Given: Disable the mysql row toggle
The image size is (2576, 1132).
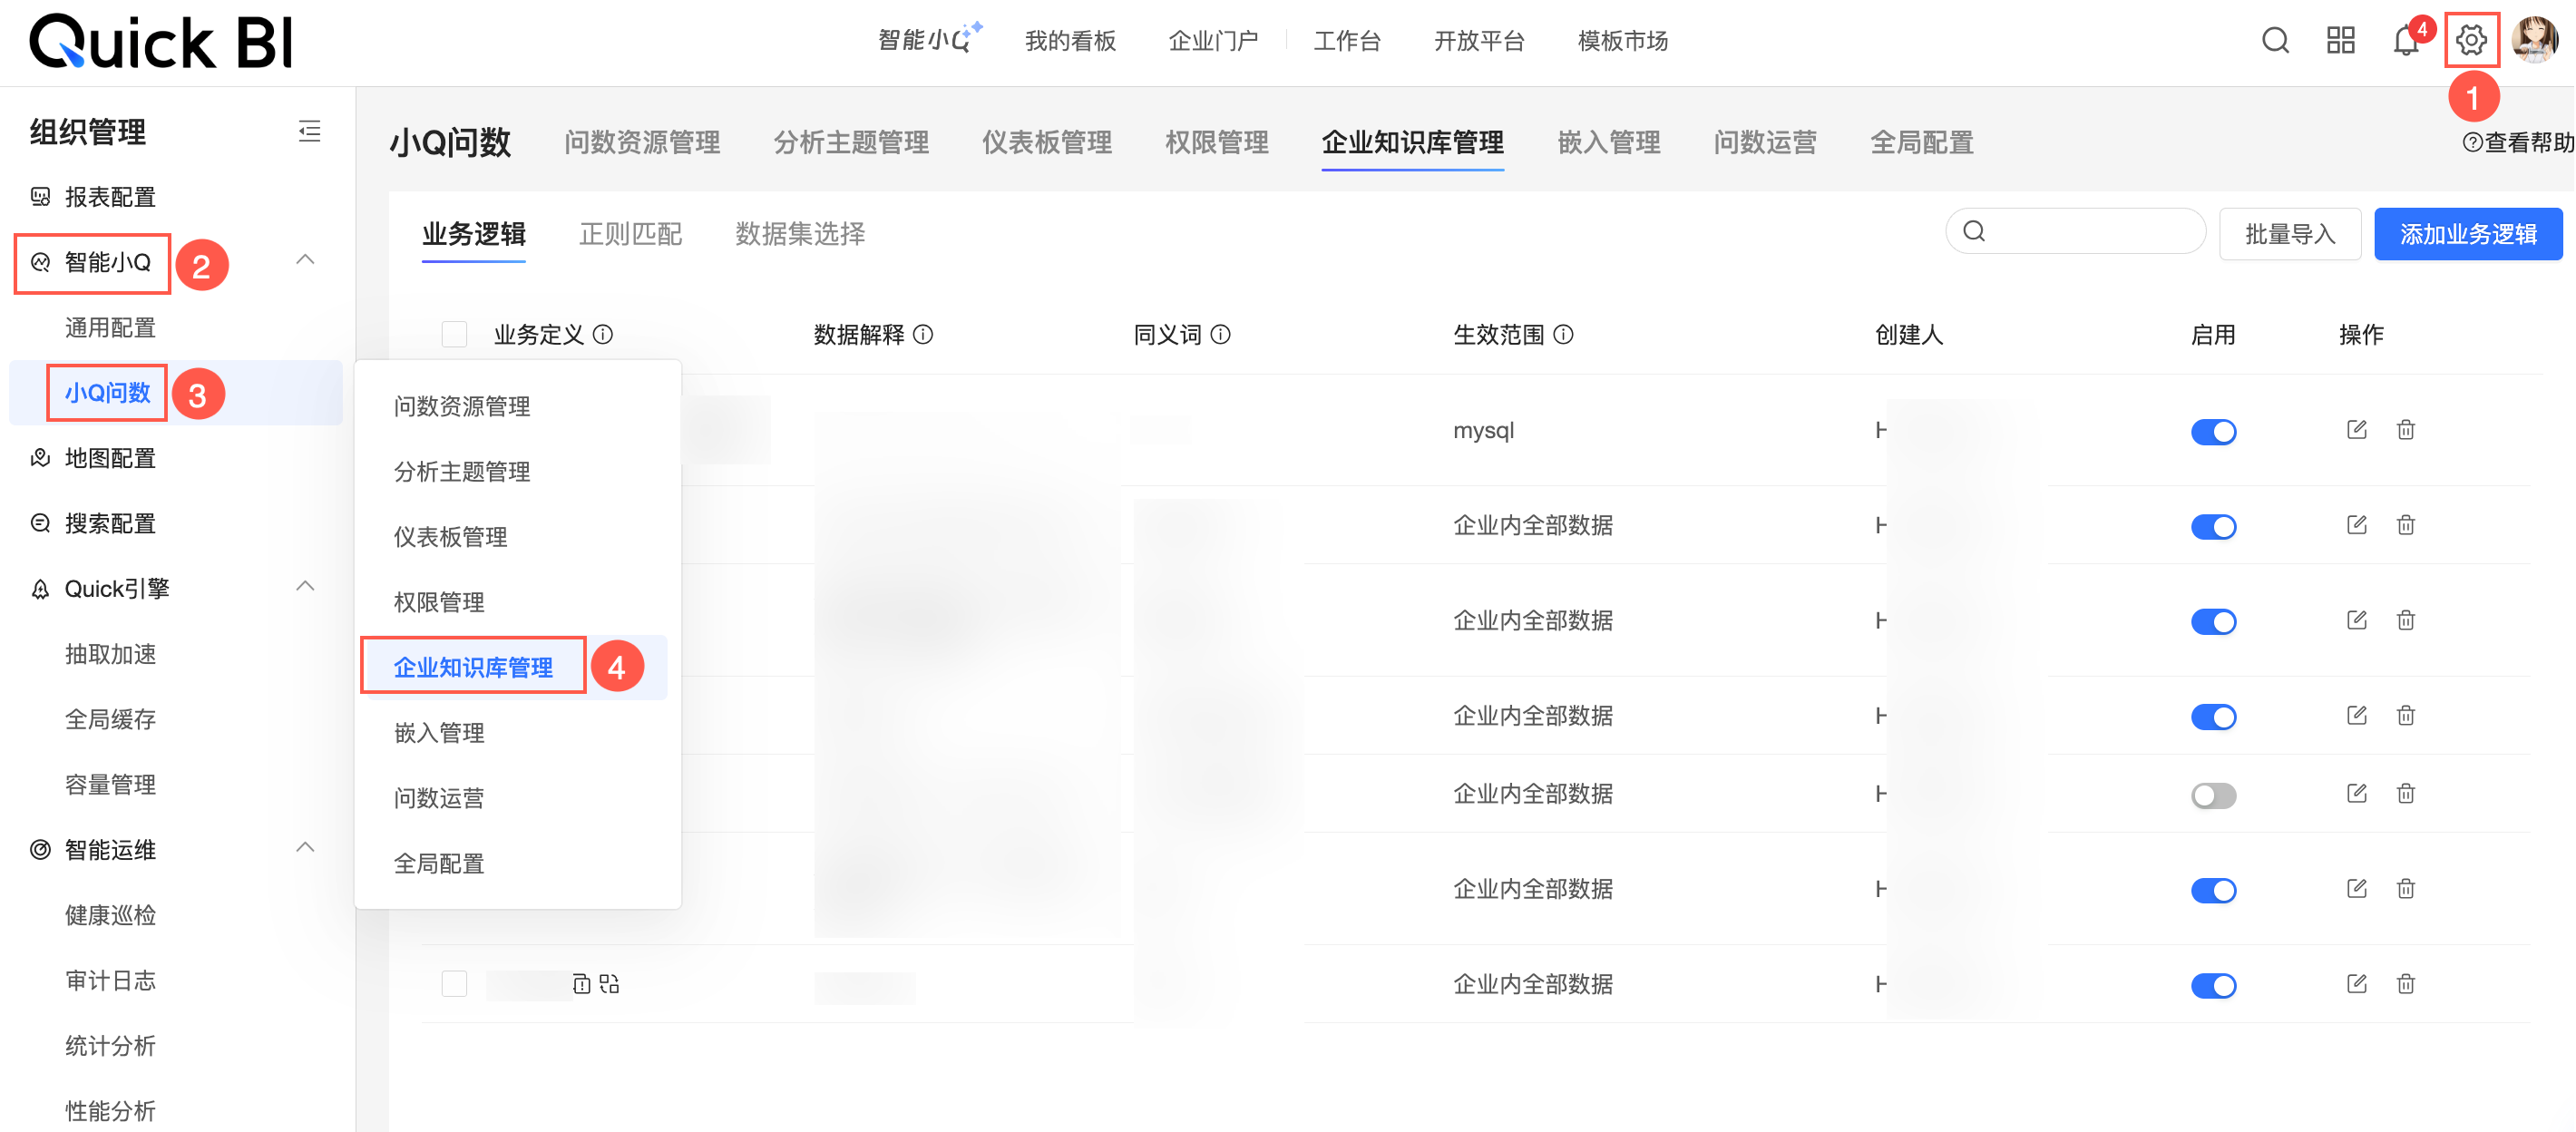Looking at the screenshot, I should coord(2212,432).
